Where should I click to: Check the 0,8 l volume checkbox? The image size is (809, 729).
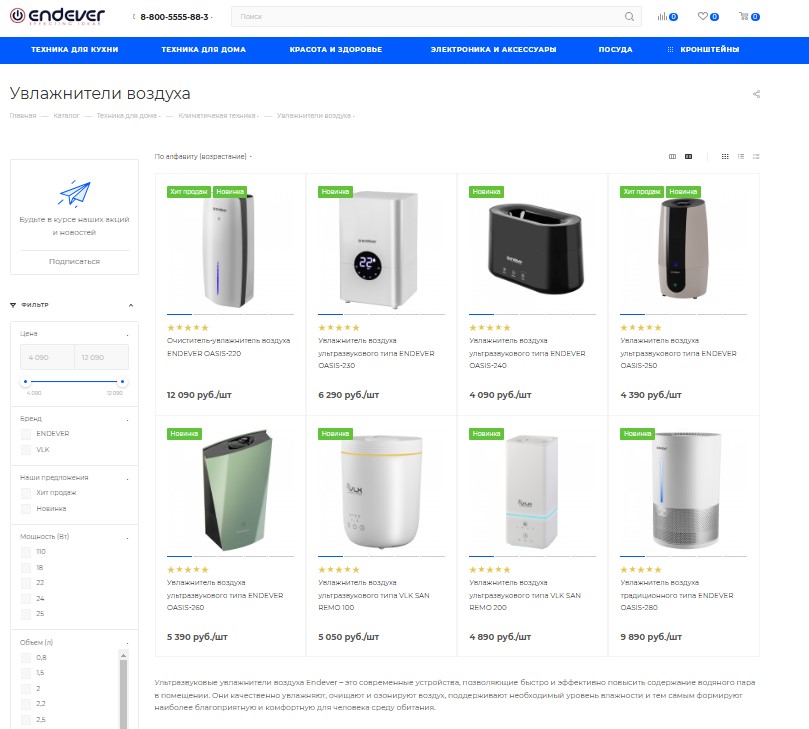coord(26,658)
